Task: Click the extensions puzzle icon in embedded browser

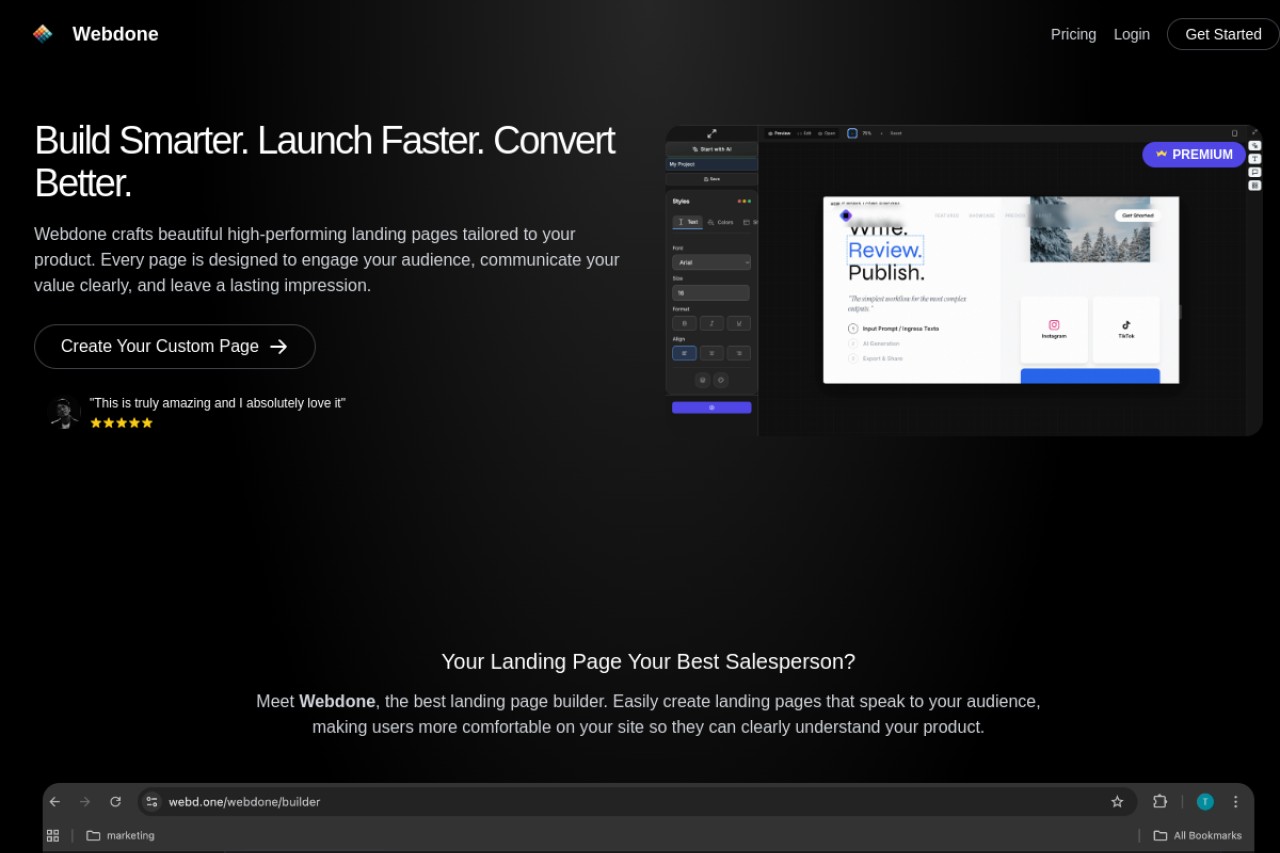Action: click(1160, 802)
